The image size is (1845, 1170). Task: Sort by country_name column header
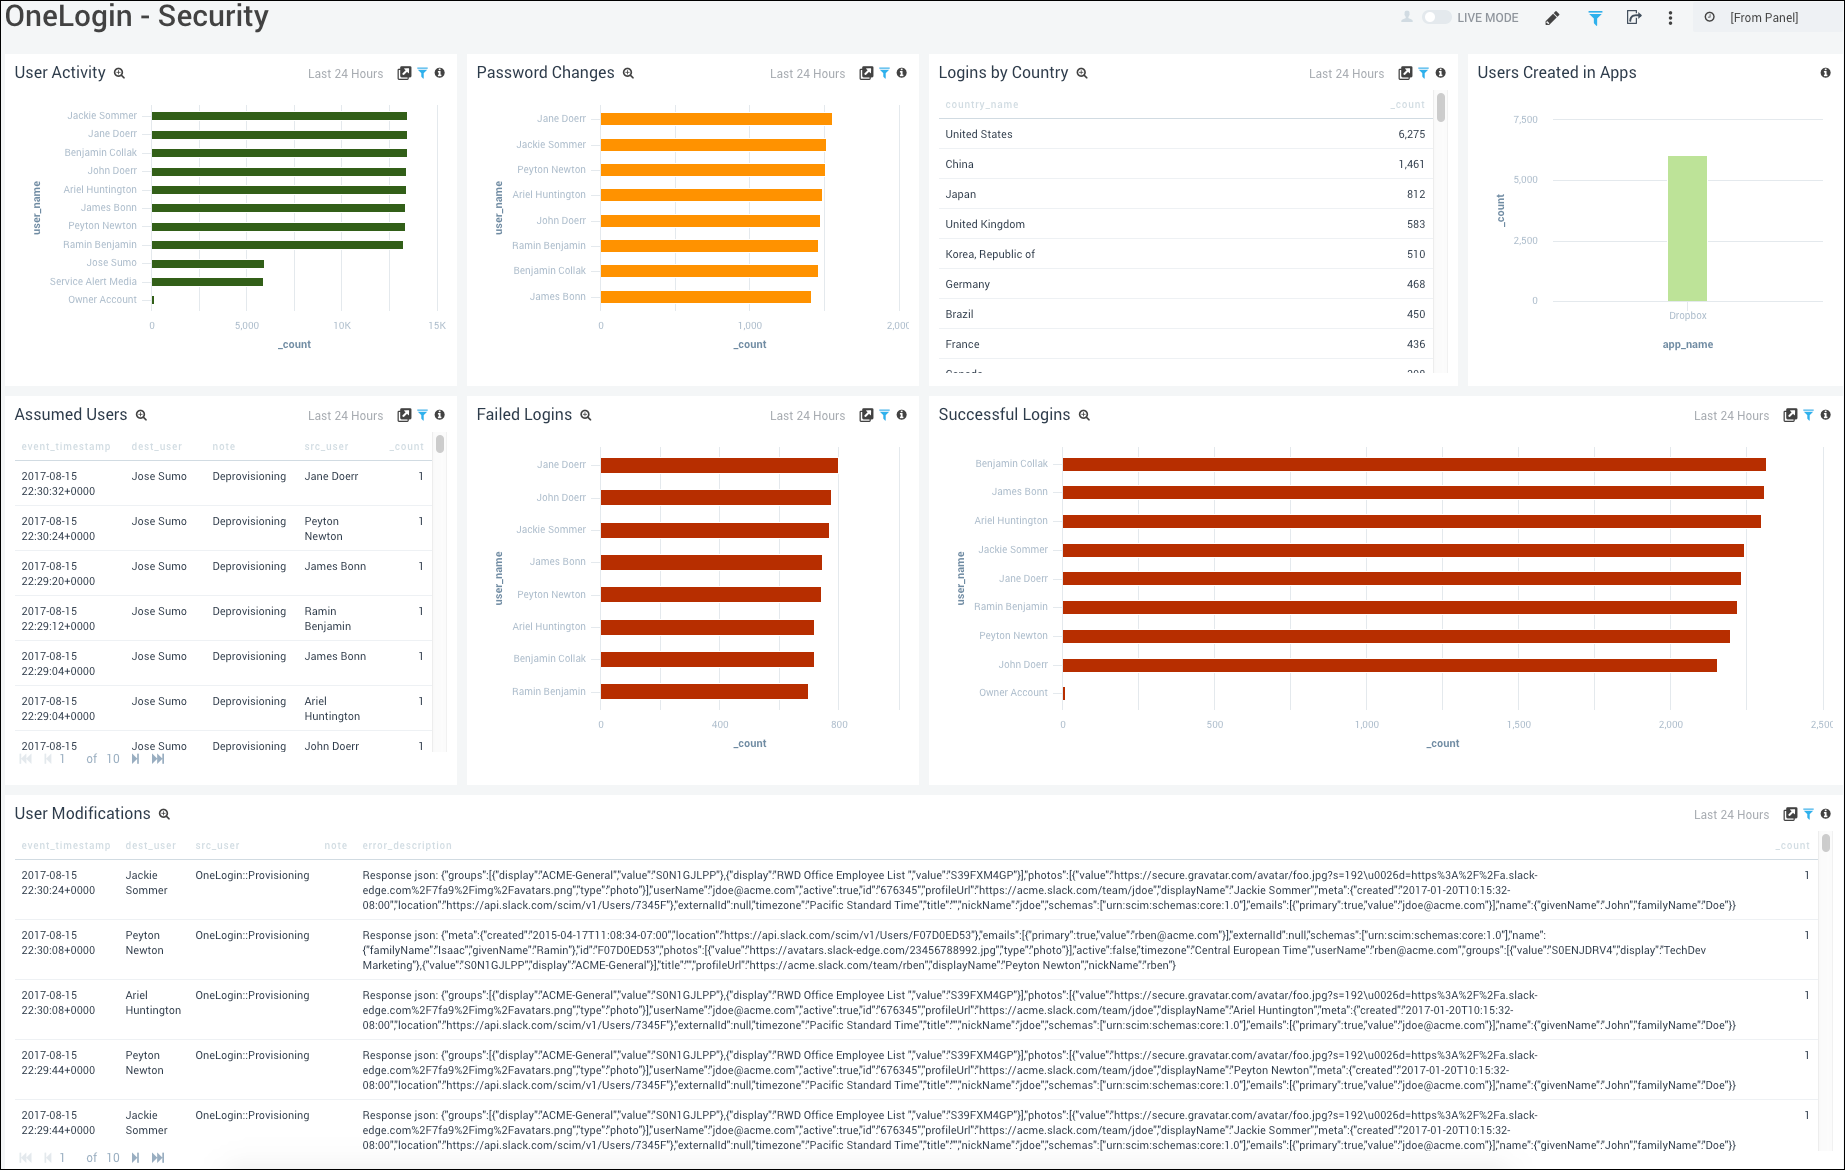(981, 105)
